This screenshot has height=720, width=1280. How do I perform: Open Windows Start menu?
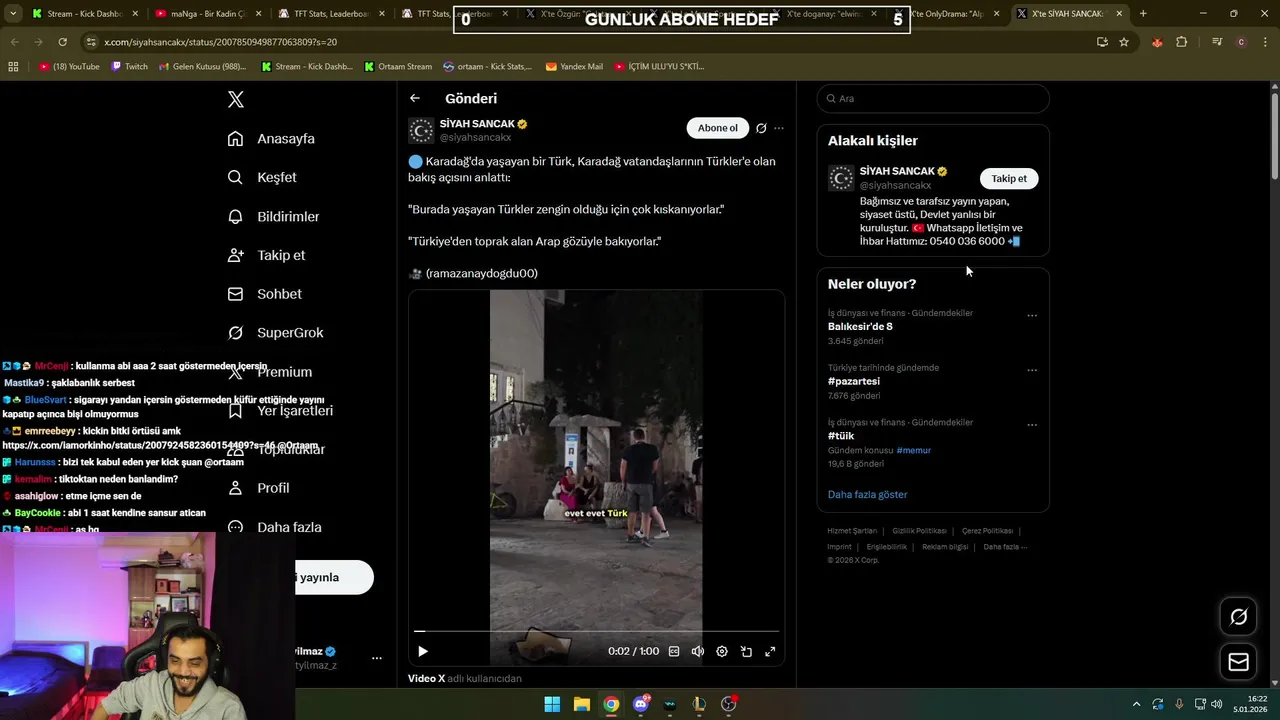pyautogui.click(x=552, y=704)
